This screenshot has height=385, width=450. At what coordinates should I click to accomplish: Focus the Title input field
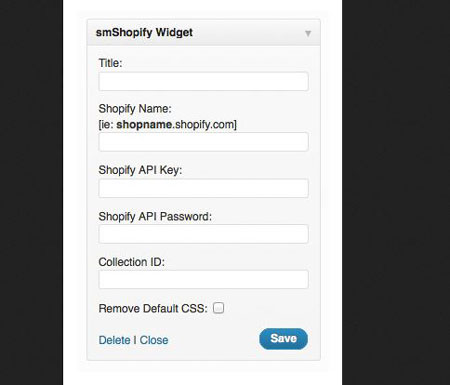pyautogui.click(x=203, y=81)
